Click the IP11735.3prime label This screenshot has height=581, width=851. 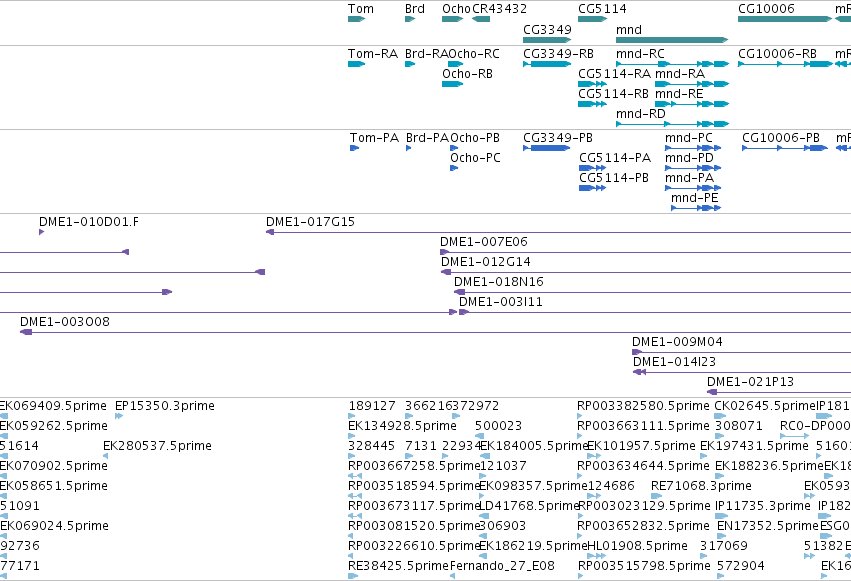coord(763,506)
